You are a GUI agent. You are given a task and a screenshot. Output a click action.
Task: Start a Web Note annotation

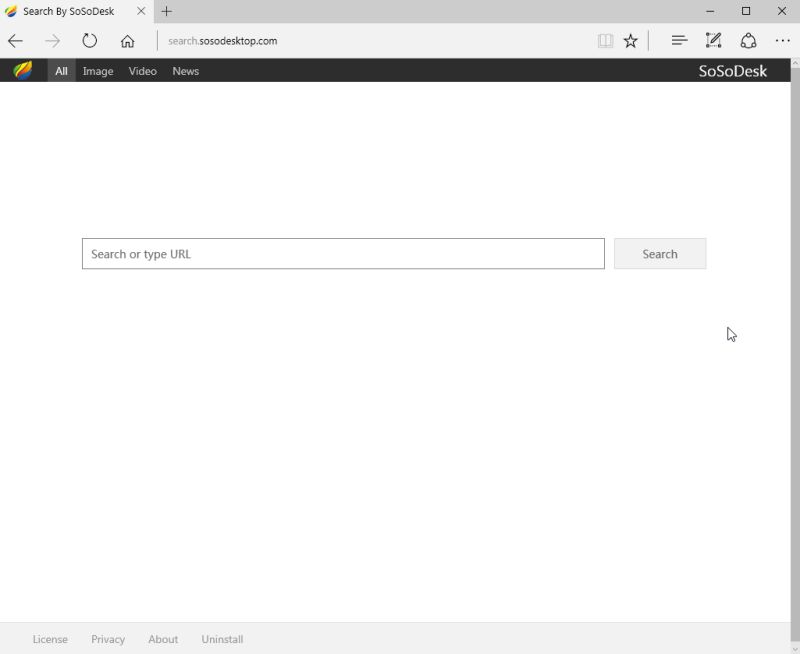tap(713, 40)
